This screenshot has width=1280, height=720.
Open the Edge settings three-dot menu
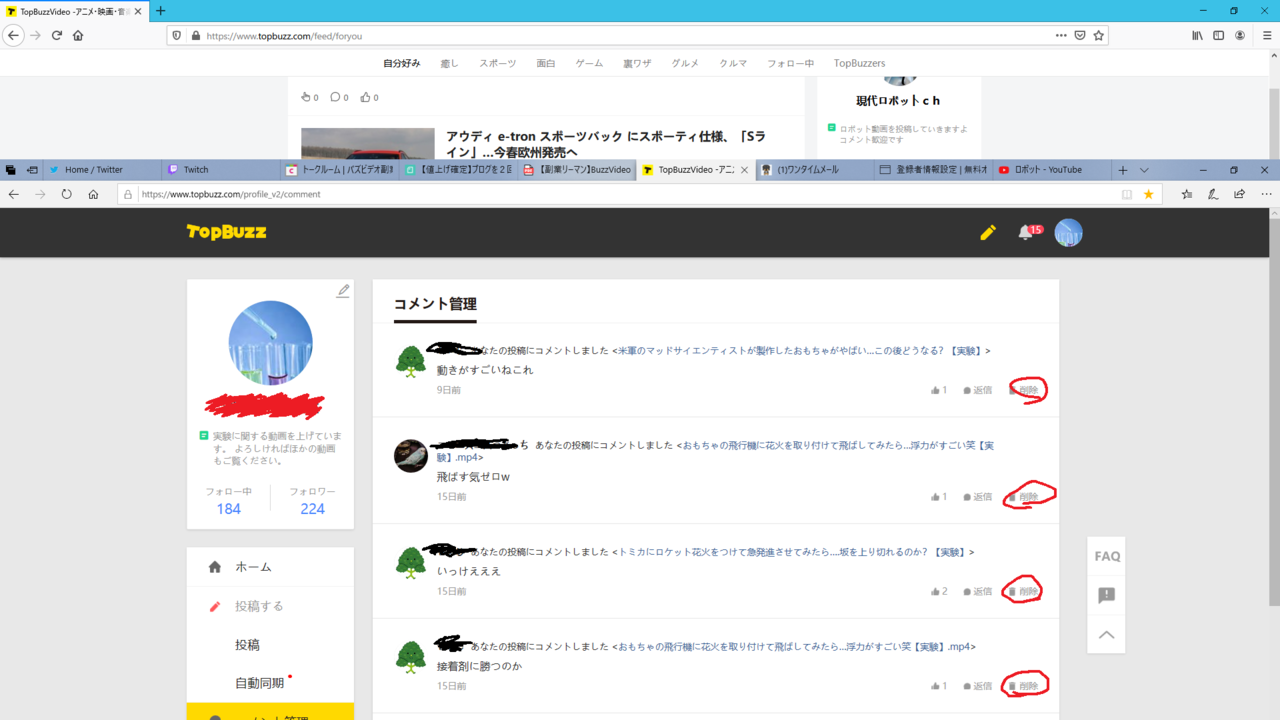click(x=1266, y=194)
